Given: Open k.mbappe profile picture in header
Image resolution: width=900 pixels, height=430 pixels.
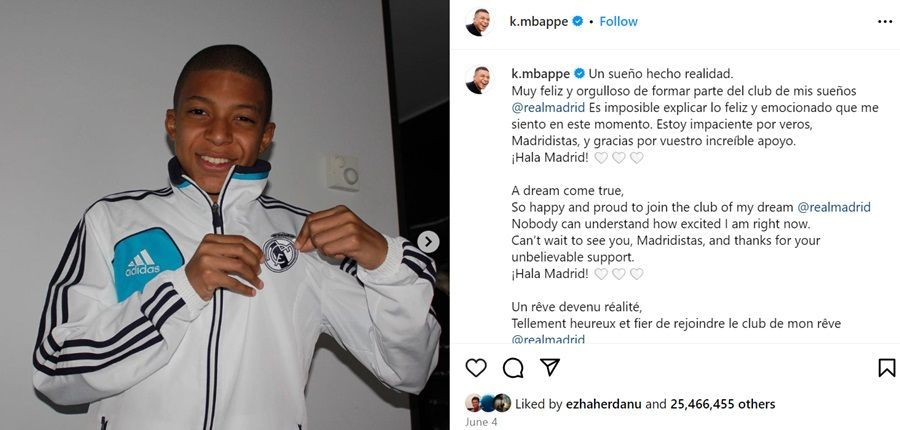Looking at the screenshot, I should pos(478,22).
